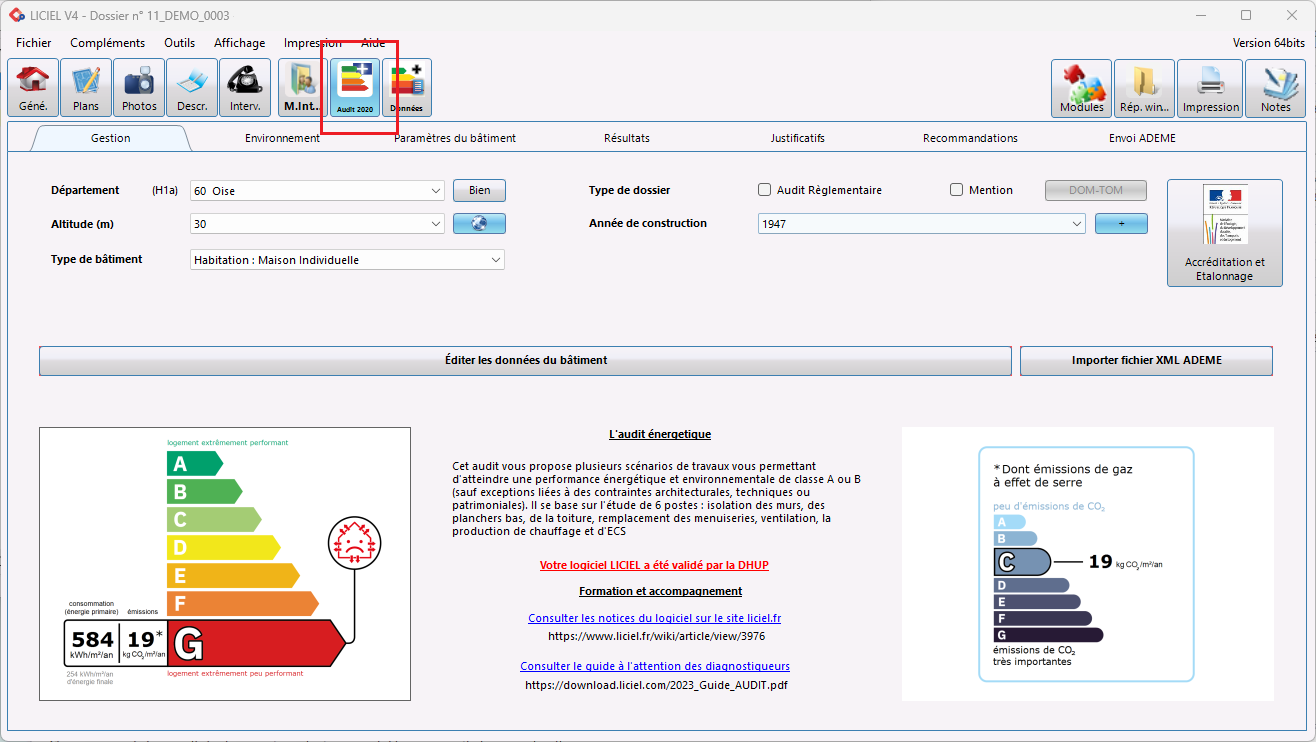The image size is (1316, 742).
Task: Open the Géné. general info toolbar icon
Action: pyautogui.click(x=33, y=88)
